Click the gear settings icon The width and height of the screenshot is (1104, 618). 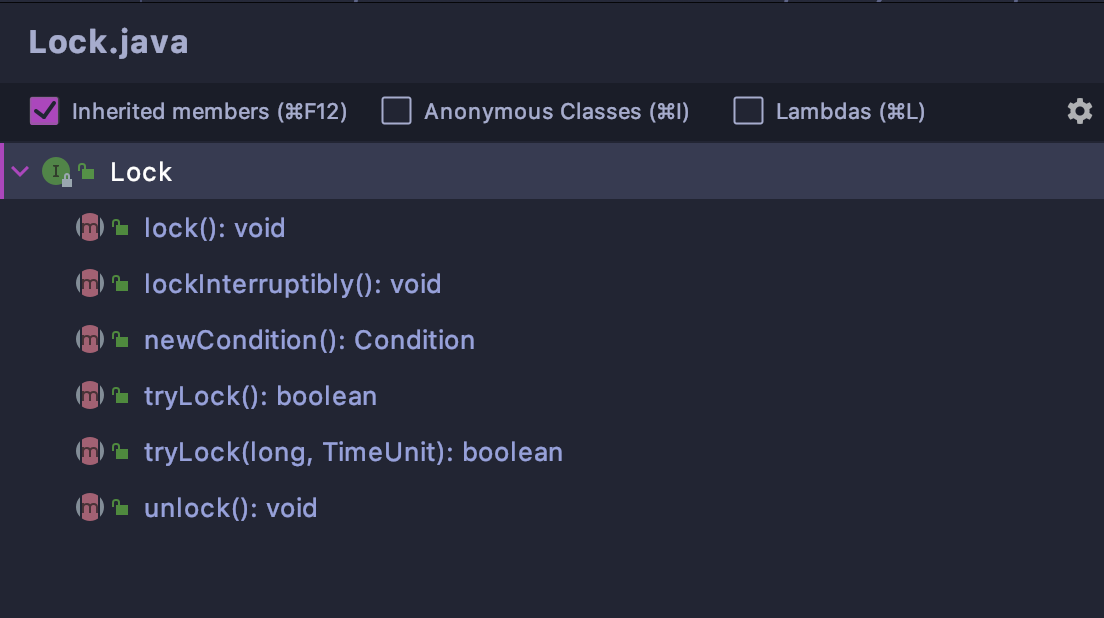pyautogui.click(x=1079, y=111)
